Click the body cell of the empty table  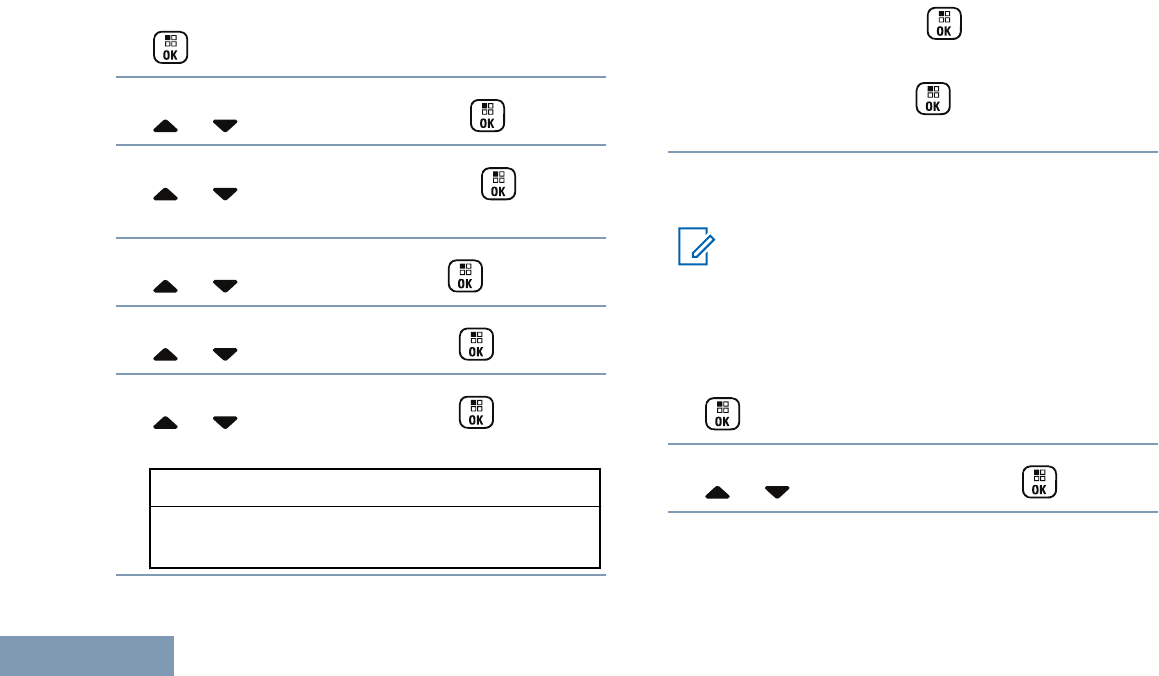(x=375, y=537)
